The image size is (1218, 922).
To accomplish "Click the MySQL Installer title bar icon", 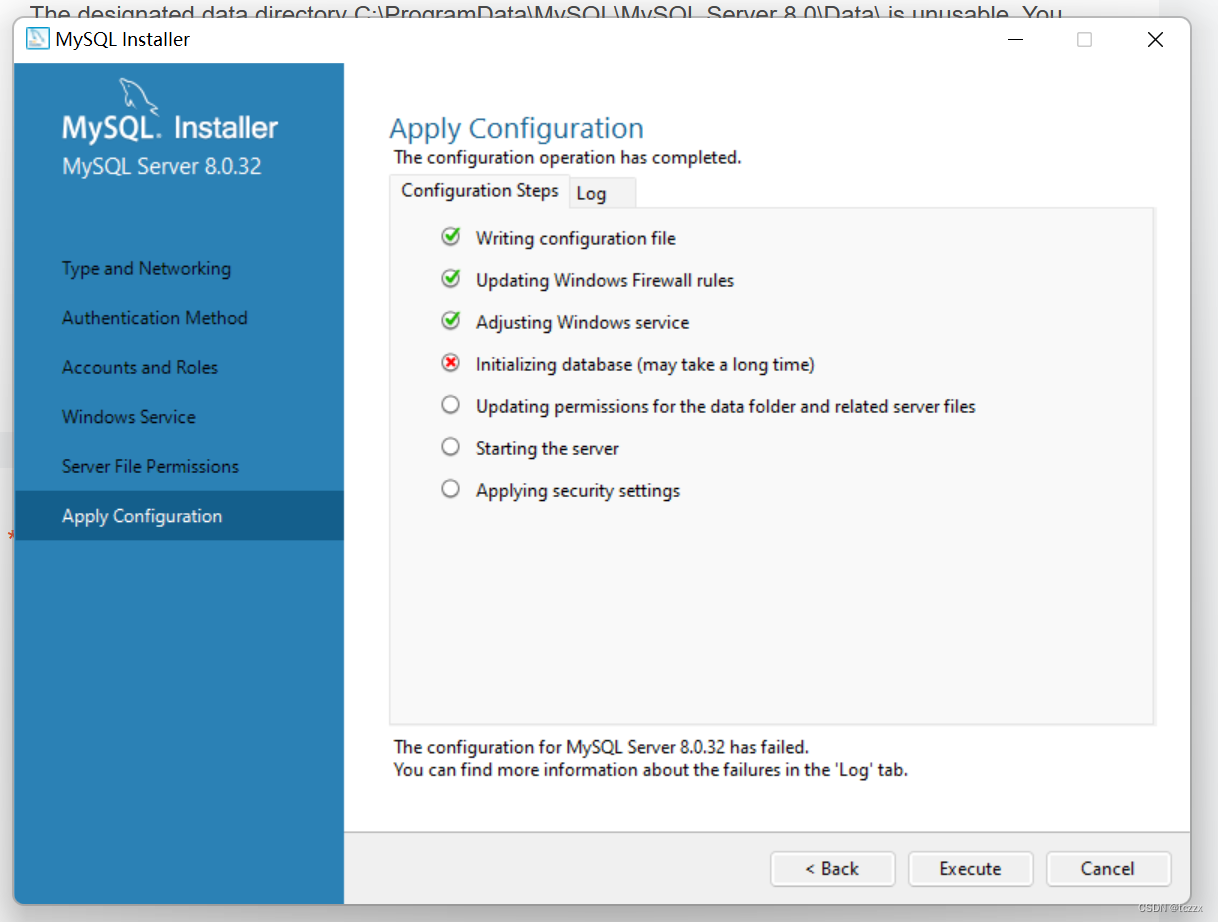I will coord(37,38).
